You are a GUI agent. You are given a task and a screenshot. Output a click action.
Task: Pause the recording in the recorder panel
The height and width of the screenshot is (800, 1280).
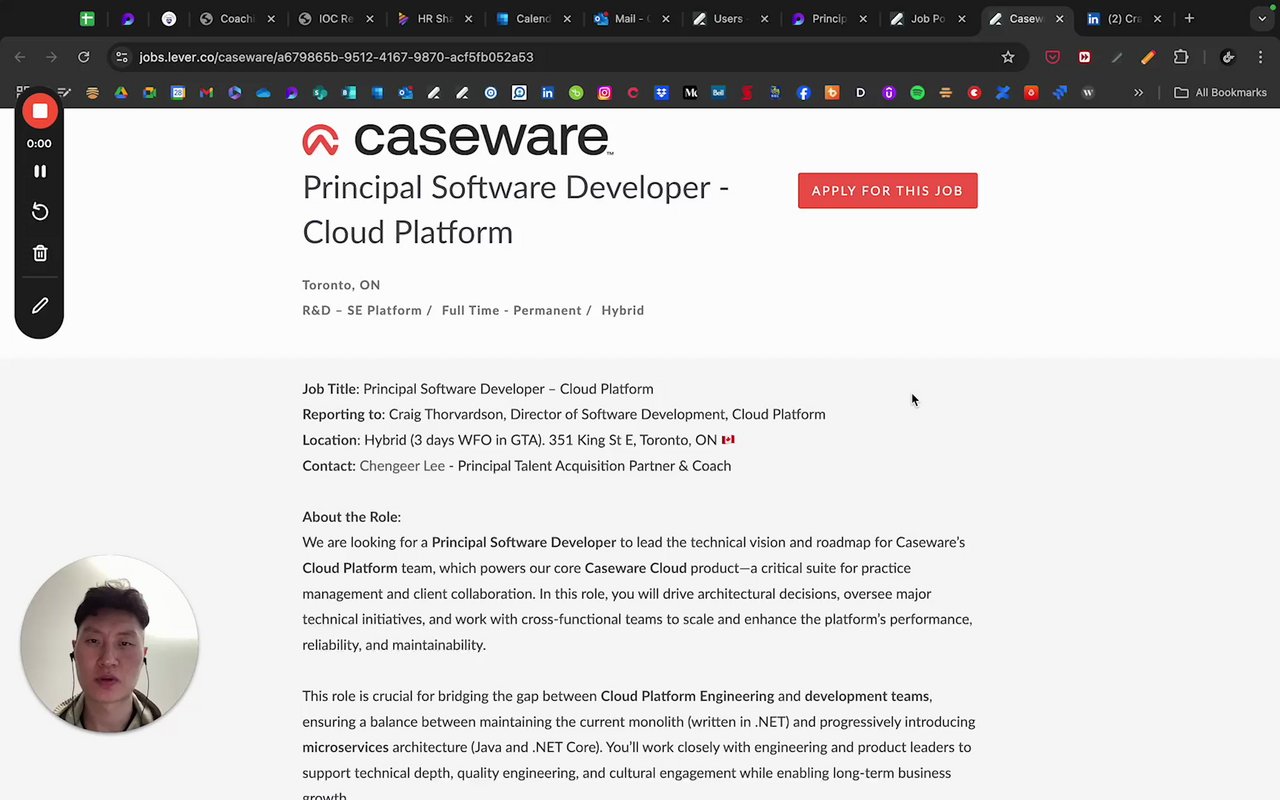pos(40,171)
